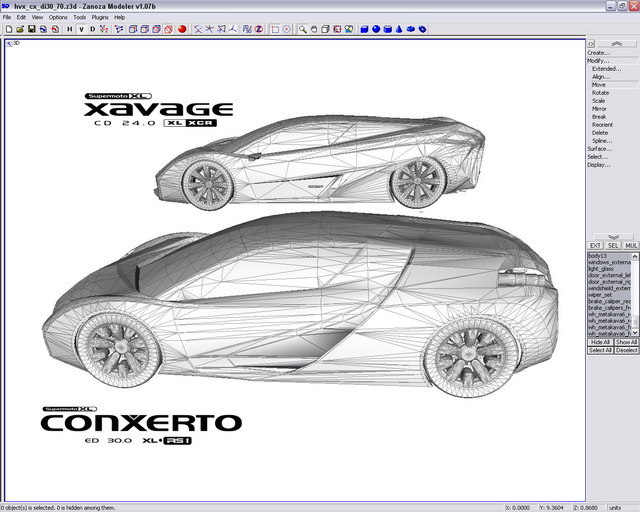
Task: Open the Plugins menu
Action: (x=100, y=17)
